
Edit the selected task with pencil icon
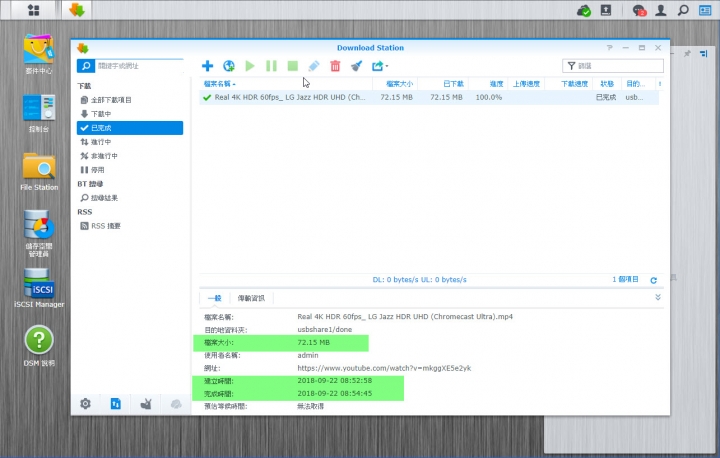[x=314, y=66]
